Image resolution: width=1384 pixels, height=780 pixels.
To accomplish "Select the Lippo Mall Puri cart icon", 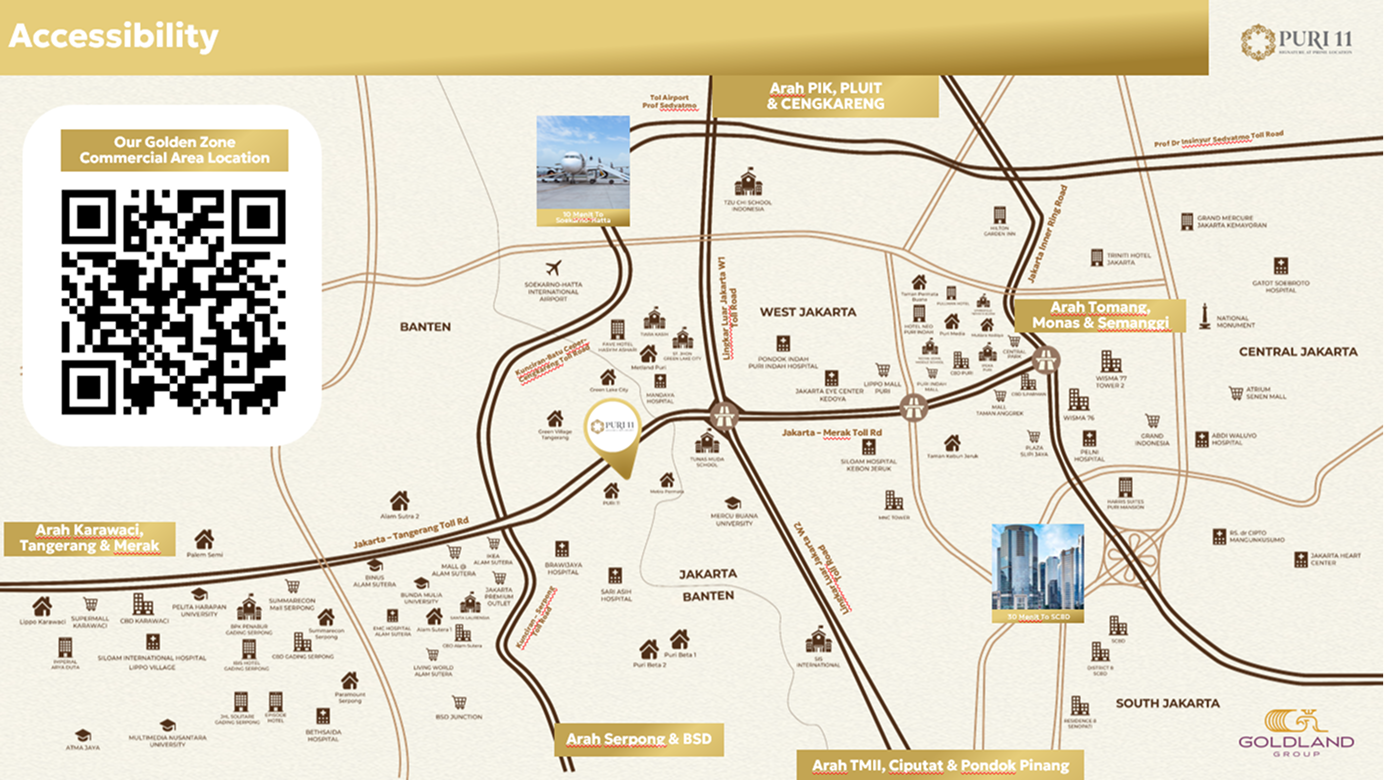I will tap(882, 370).
